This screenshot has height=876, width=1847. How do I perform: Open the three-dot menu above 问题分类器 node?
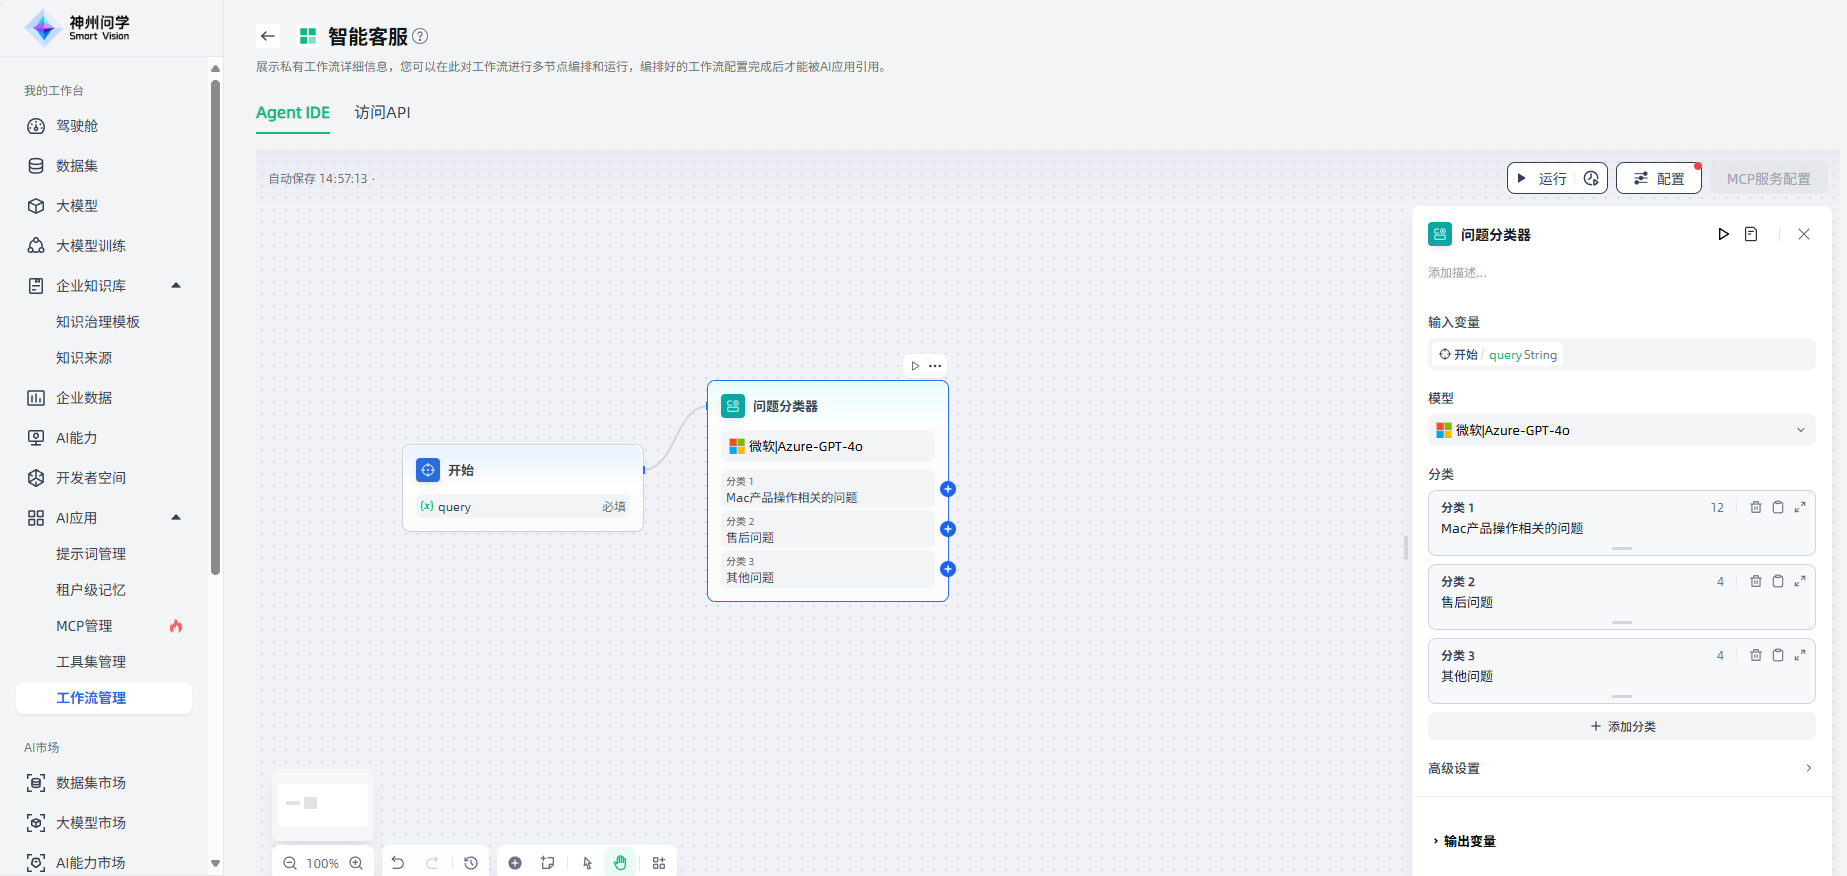tap(935, 366)
